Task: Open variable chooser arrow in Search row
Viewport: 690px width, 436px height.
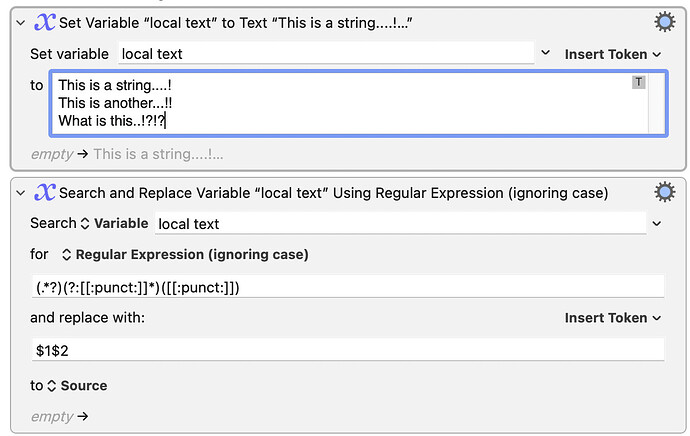Action: [657, 223]
